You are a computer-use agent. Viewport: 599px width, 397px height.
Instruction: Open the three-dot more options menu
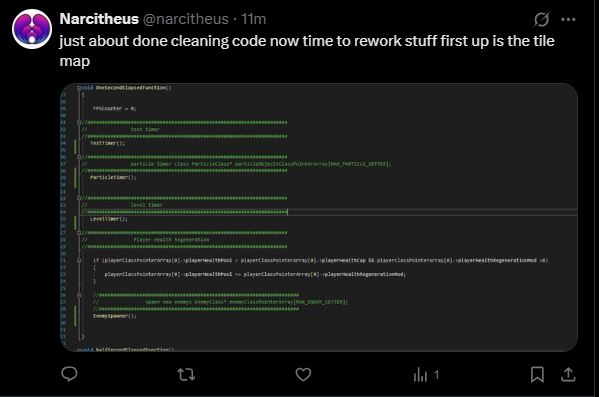point(568,19)
